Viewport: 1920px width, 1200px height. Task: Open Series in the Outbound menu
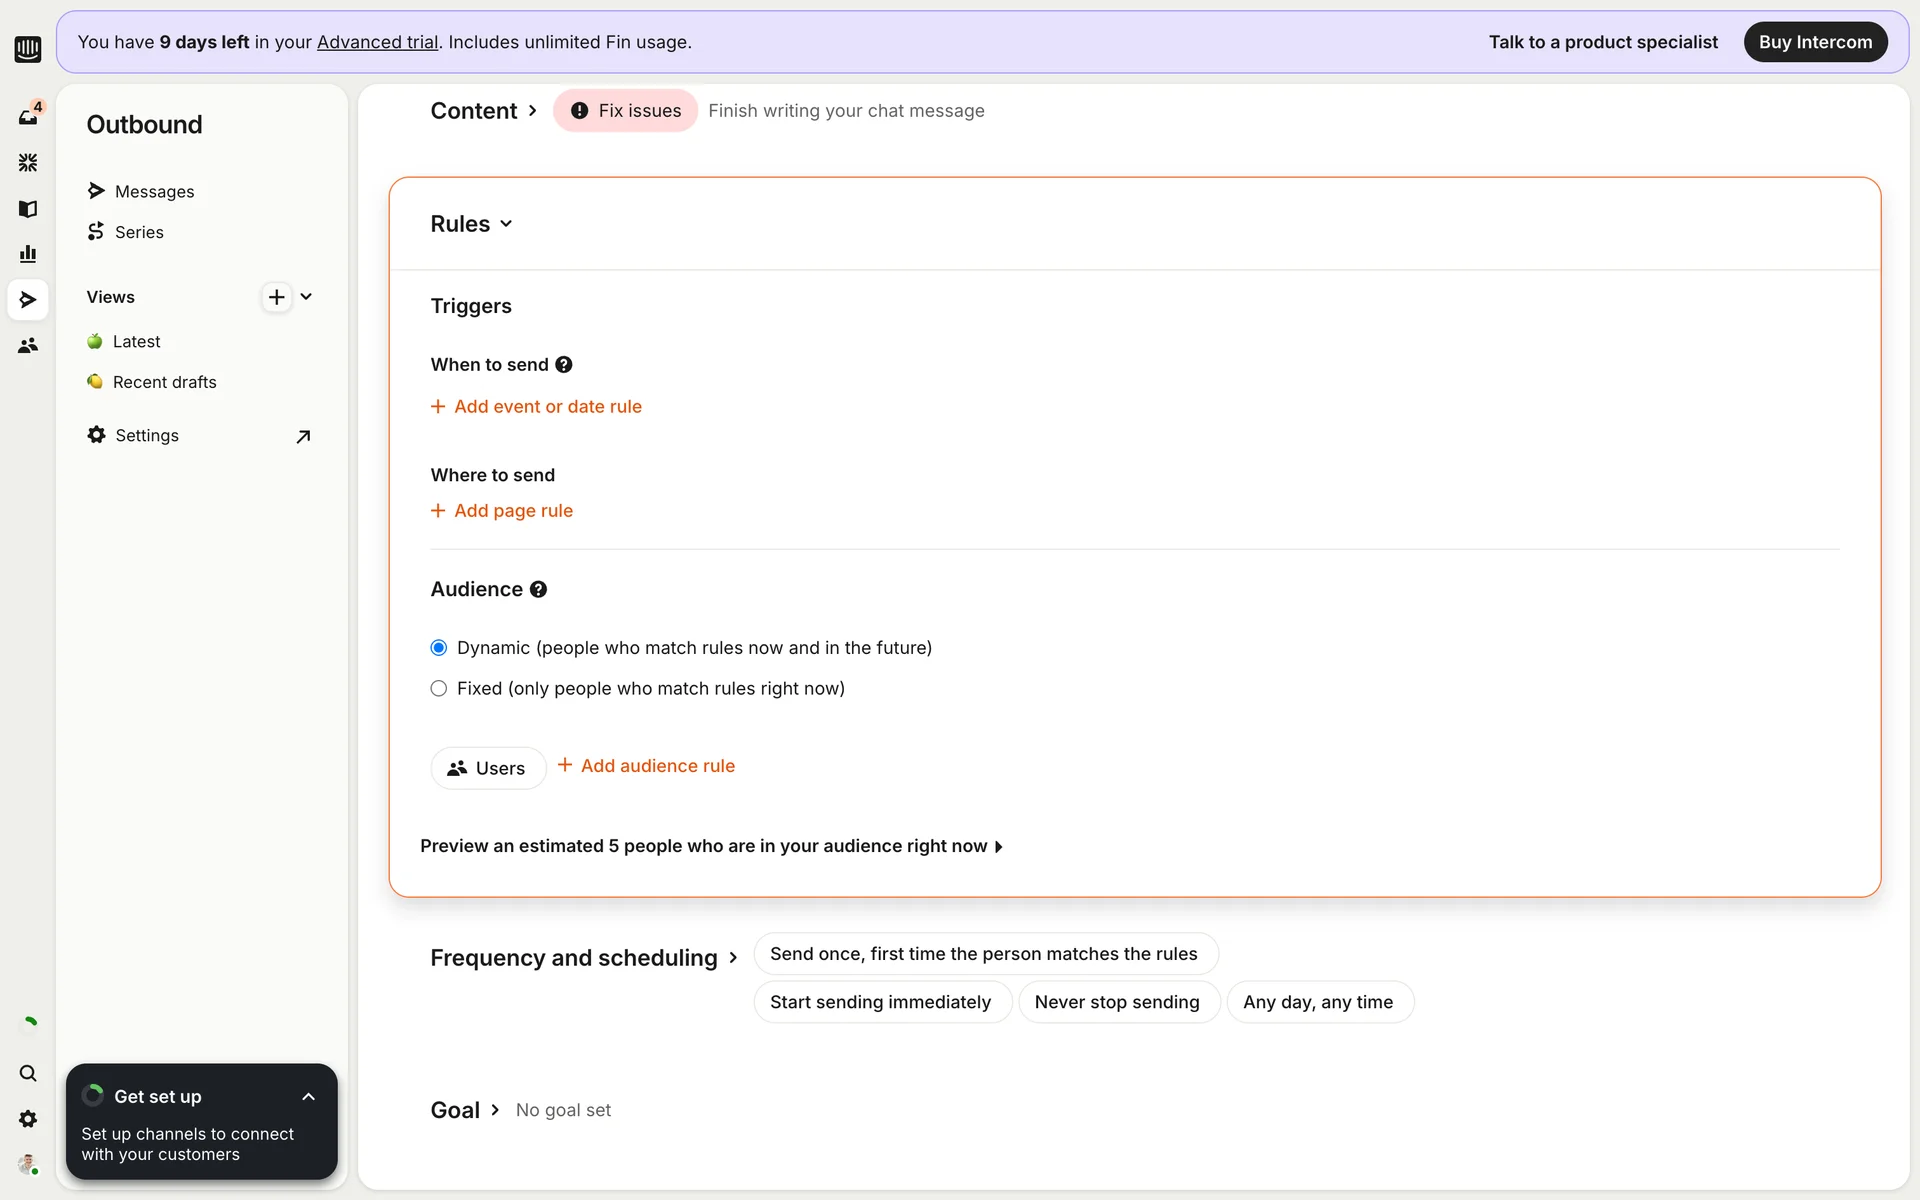click(139, 232)
